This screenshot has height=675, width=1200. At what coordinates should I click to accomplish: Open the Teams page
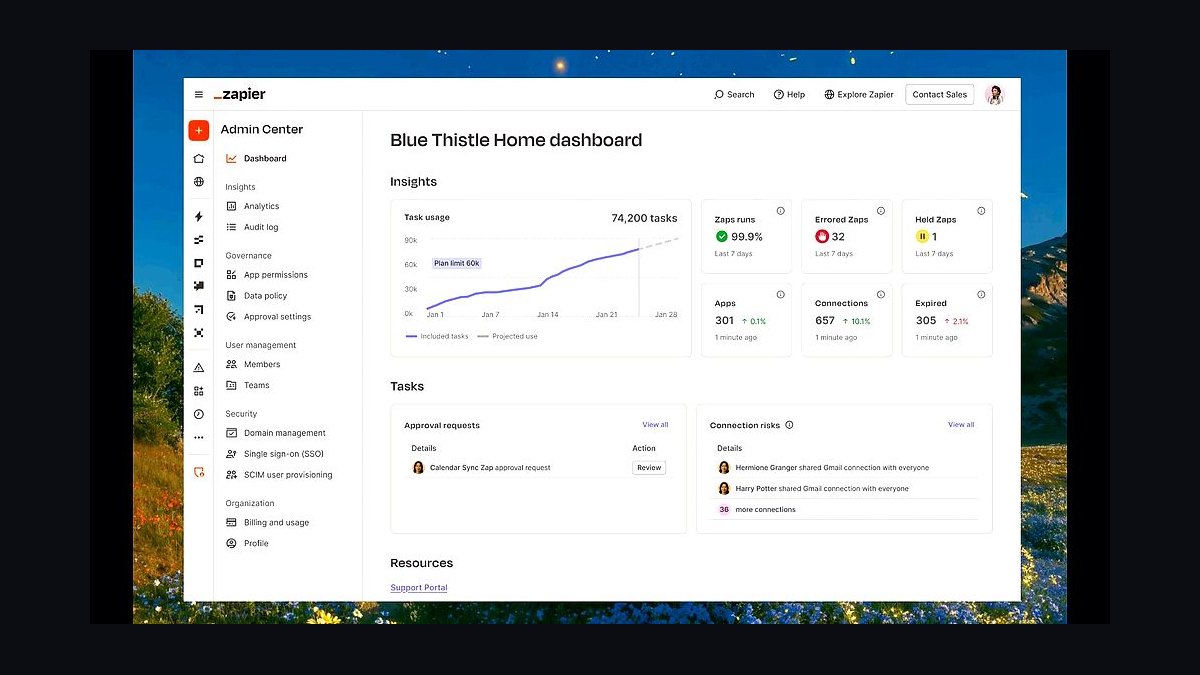[248, 385]
